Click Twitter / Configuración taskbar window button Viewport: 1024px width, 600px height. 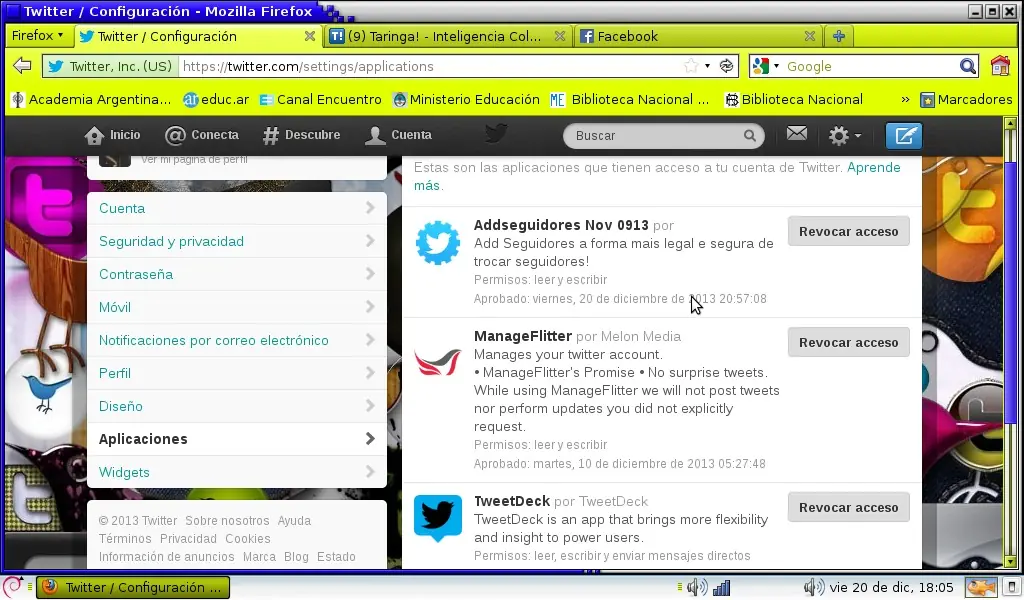pyautogui.click(x=133, y=588)
